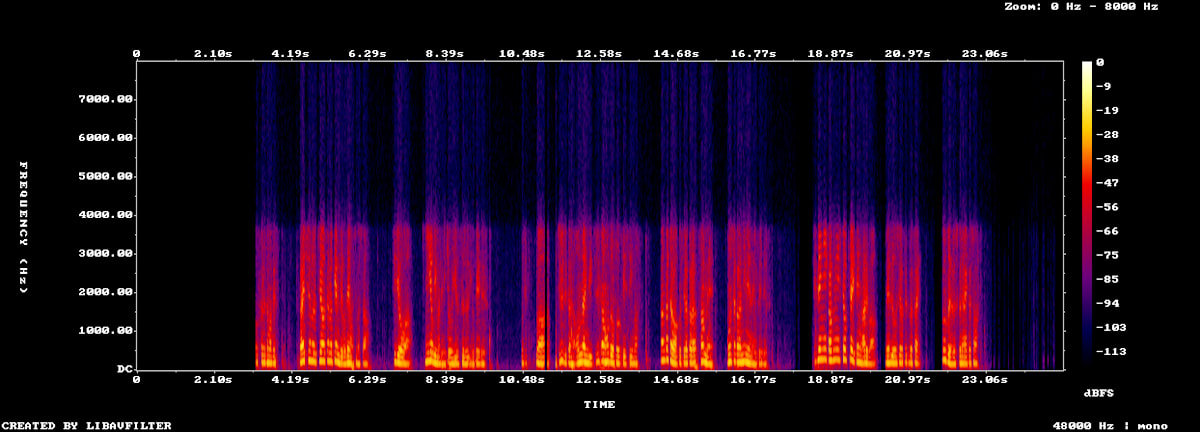The height and width of the screenshot is (432, 1200).
Task: Click 10.48s on the top time axis
Action: (522, 52)
